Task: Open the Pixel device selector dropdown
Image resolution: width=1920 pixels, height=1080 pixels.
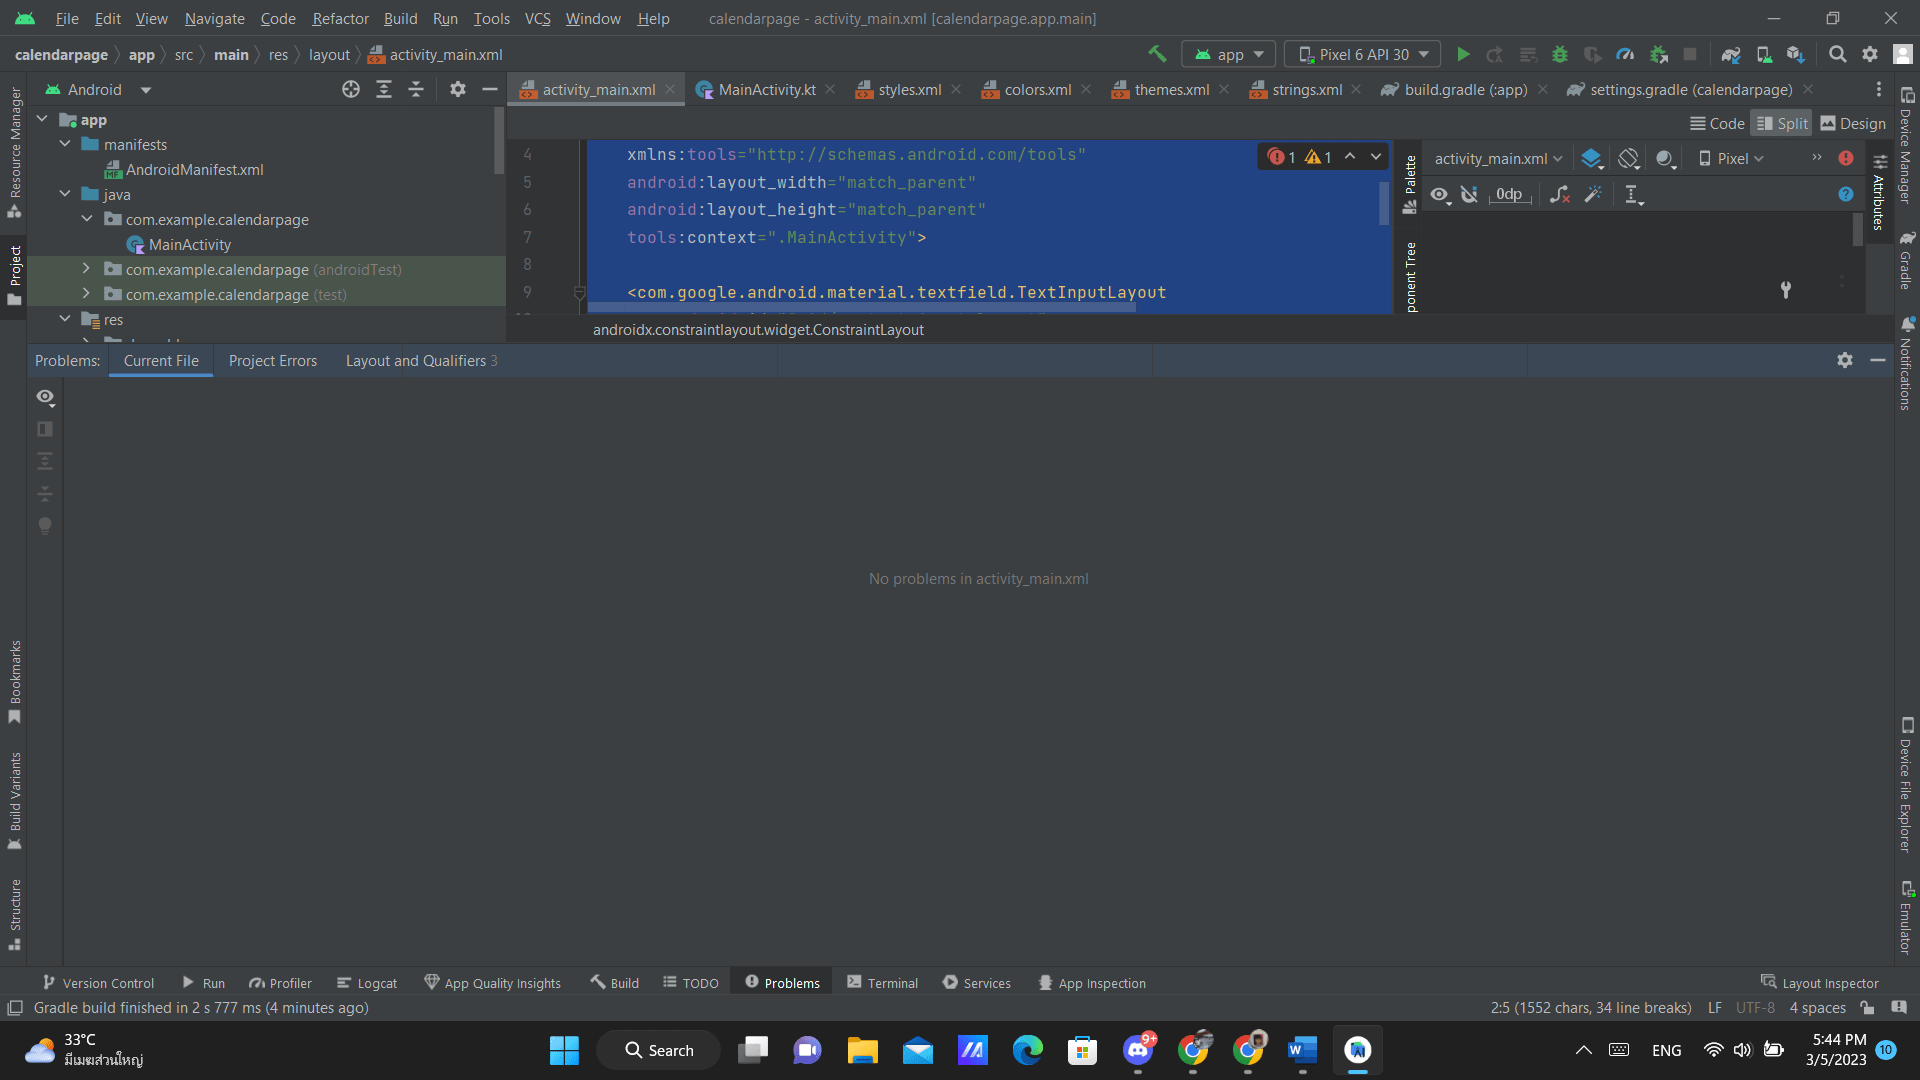Action: click(x=1733, y=158)
